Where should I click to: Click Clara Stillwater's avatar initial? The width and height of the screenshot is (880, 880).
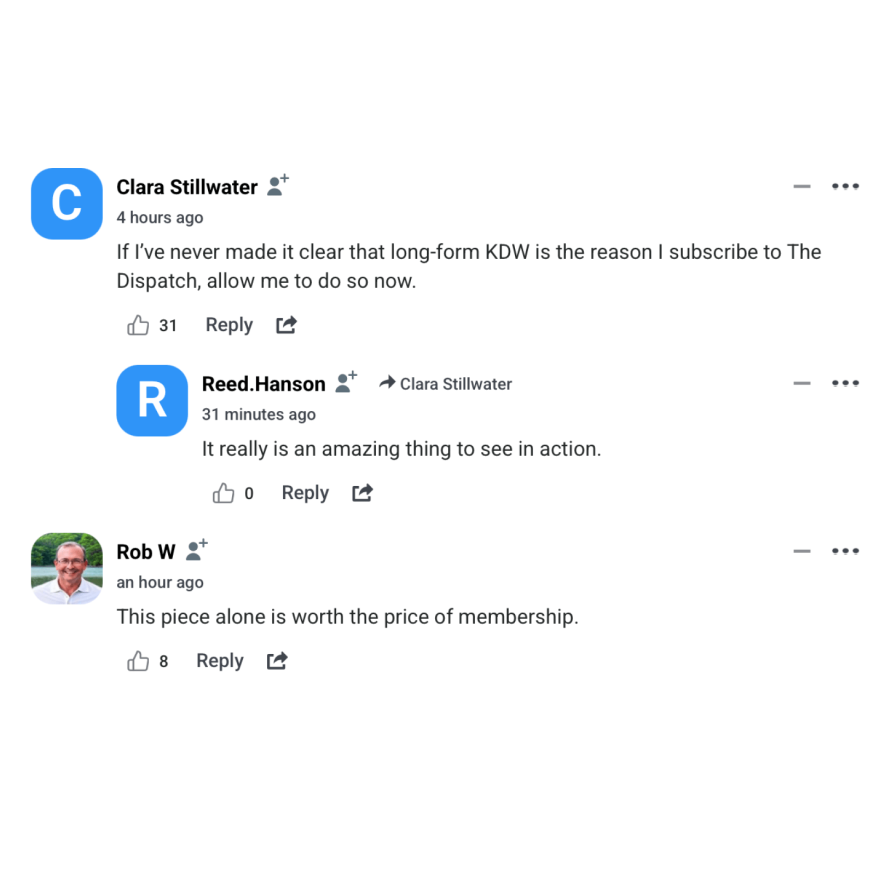(x=66, y=203)
